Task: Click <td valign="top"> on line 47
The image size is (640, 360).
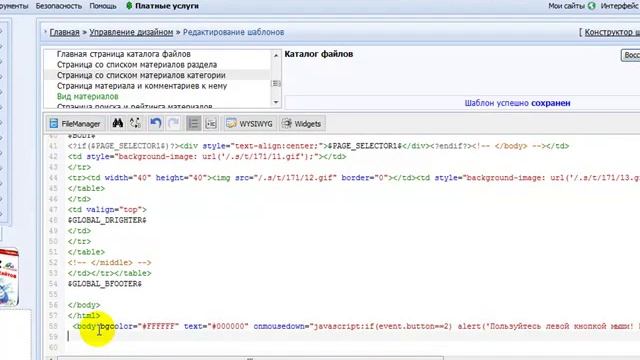Action: coord(107,209)
